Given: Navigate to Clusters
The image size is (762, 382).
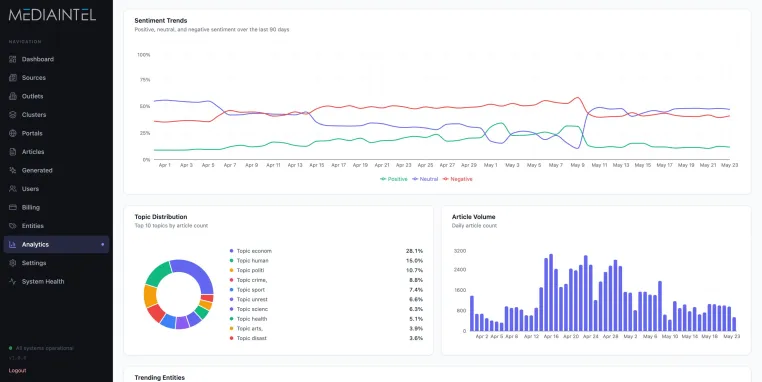Looking at the screenshot, I should click(56, 115).
